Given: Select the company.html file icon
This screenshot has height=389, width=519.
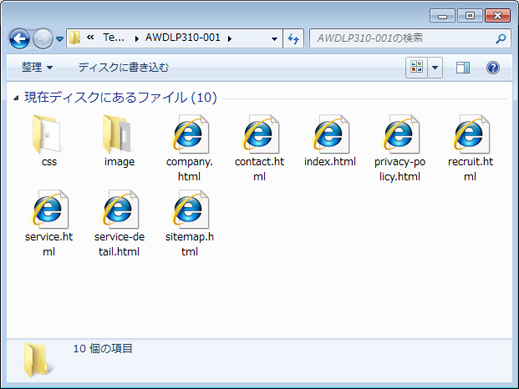Looking at the screenshot, I should point(190,134).
